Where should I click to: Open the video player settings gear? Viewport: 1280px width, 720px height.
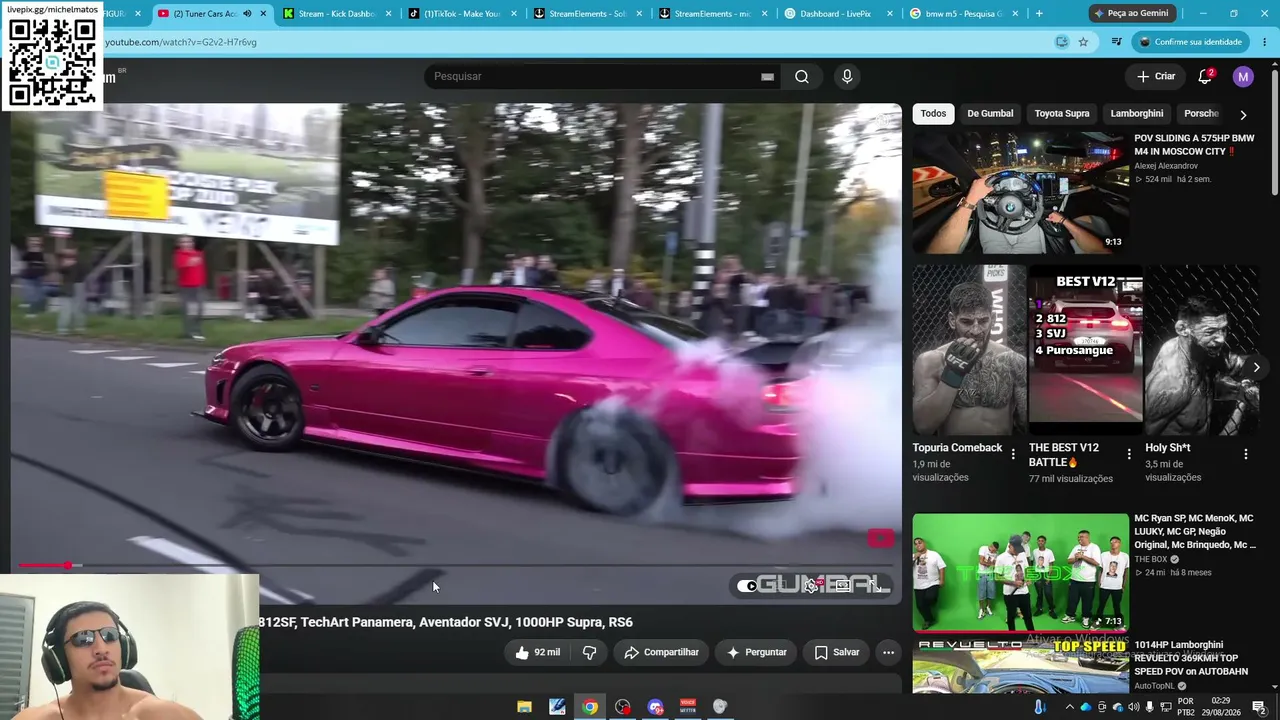coord(811,586)
